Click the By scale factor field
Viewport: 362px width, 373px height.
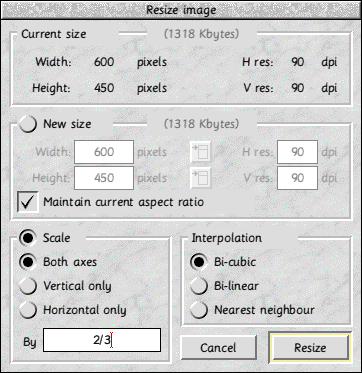pos(102,340)
